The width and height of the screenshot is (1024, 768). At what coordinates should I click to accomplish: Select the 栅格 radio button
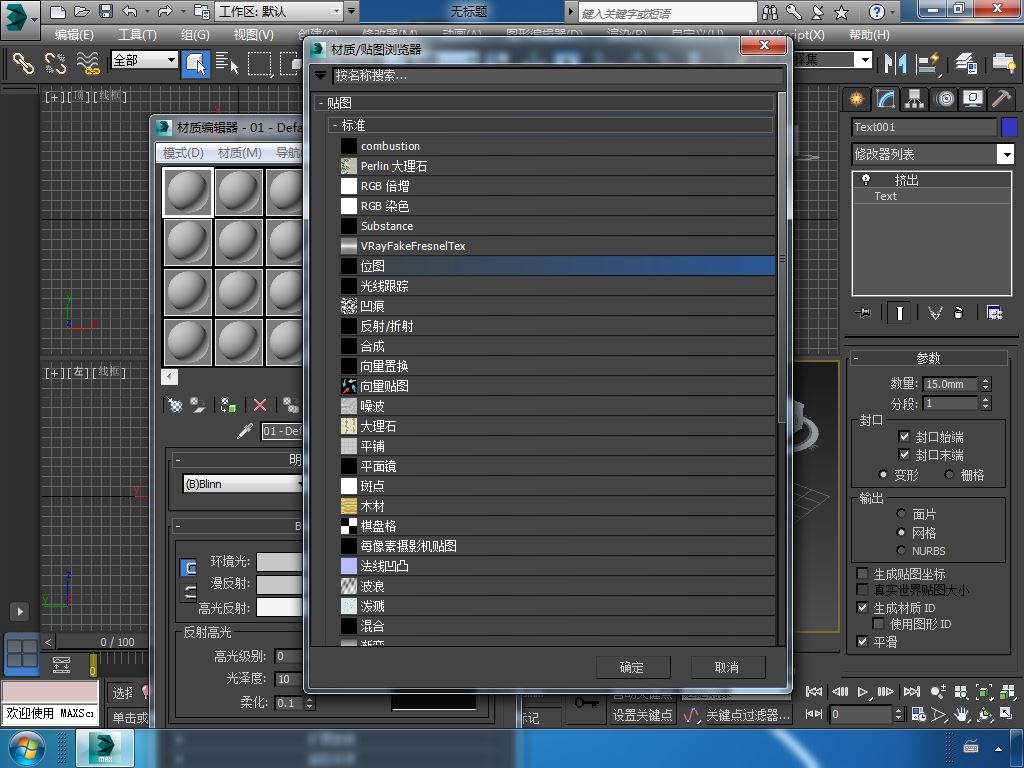949,474
